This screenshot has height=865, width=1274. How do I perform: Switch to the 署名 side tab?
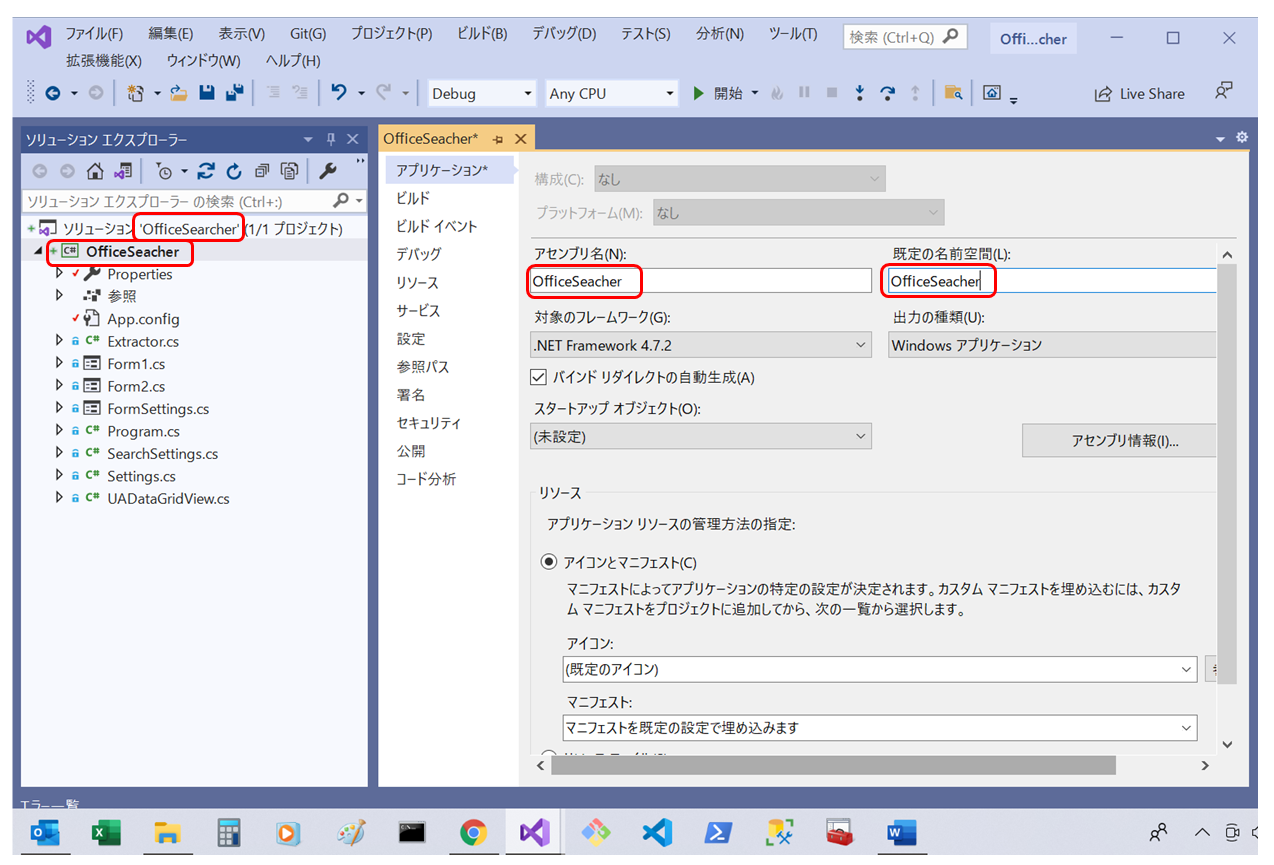[410, 395]
